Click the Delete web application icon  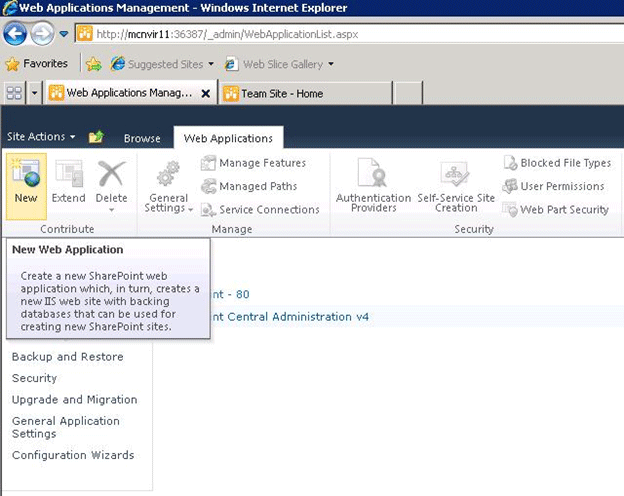(111, 173)
